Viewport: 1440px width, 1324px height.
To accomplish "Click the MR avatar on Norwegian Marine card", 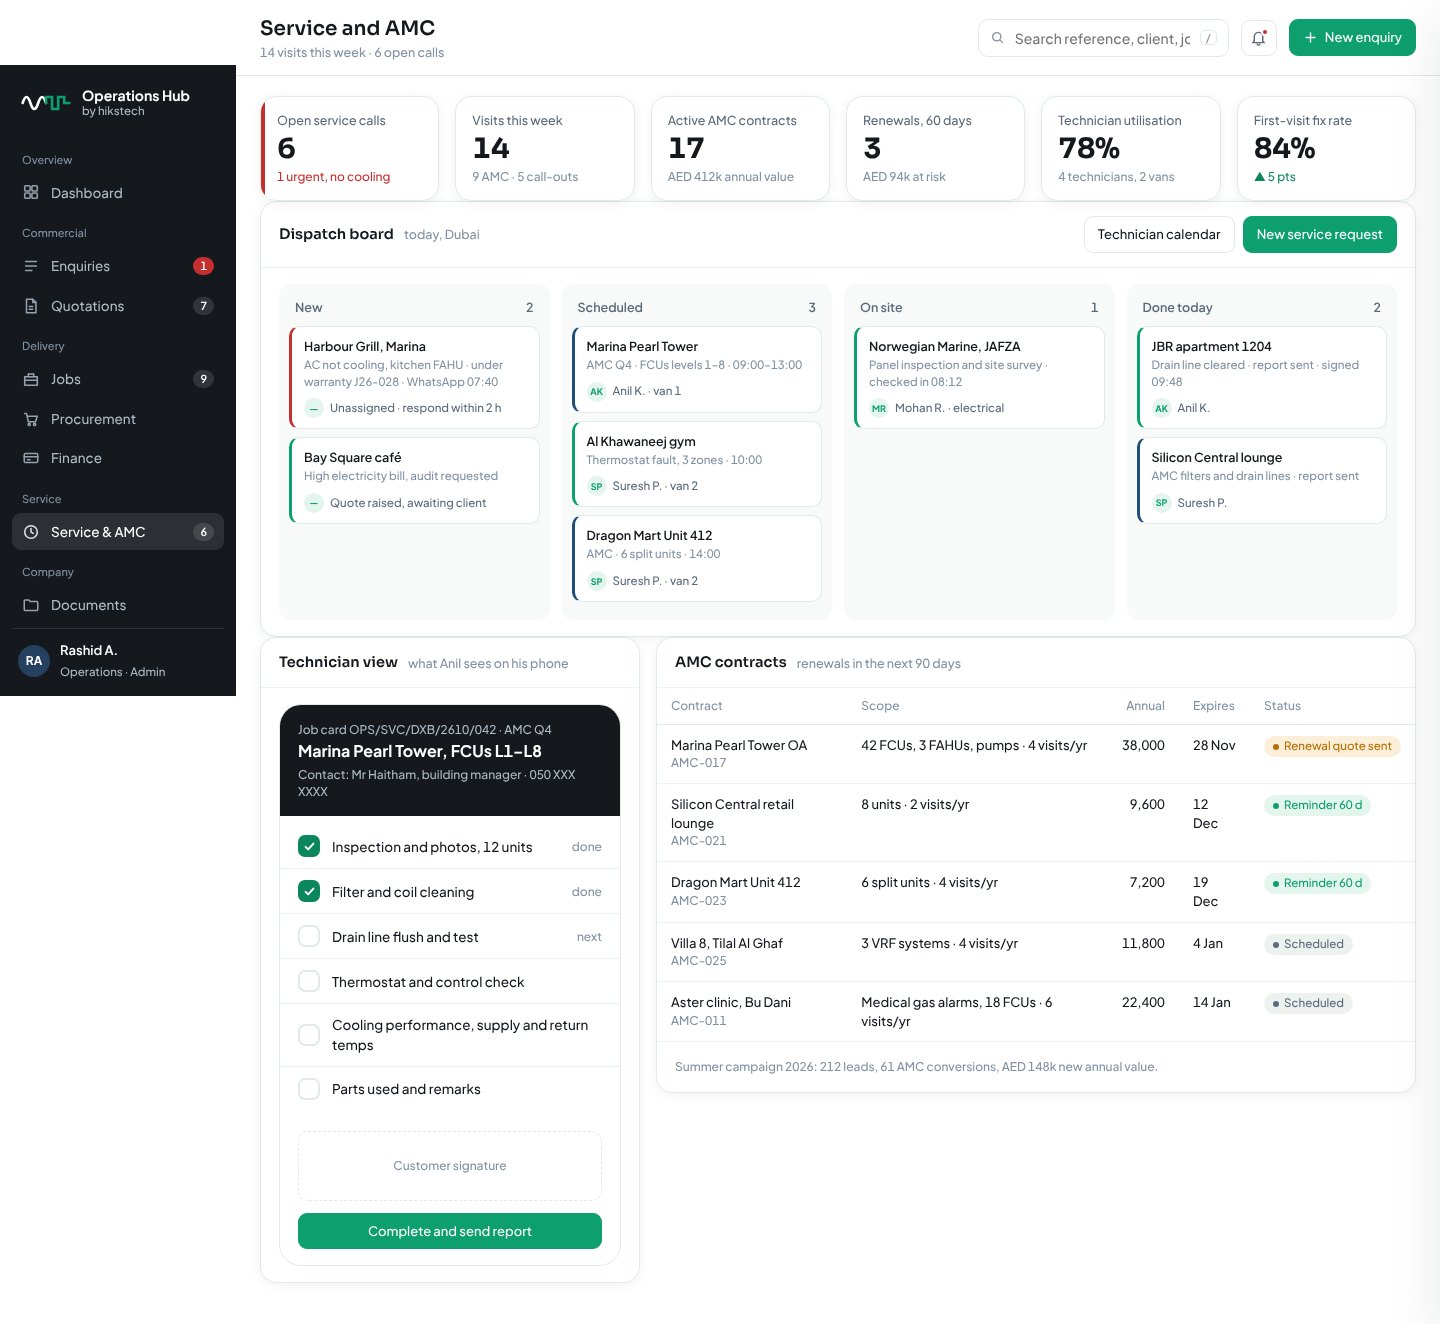I will (x=879, y=408).
